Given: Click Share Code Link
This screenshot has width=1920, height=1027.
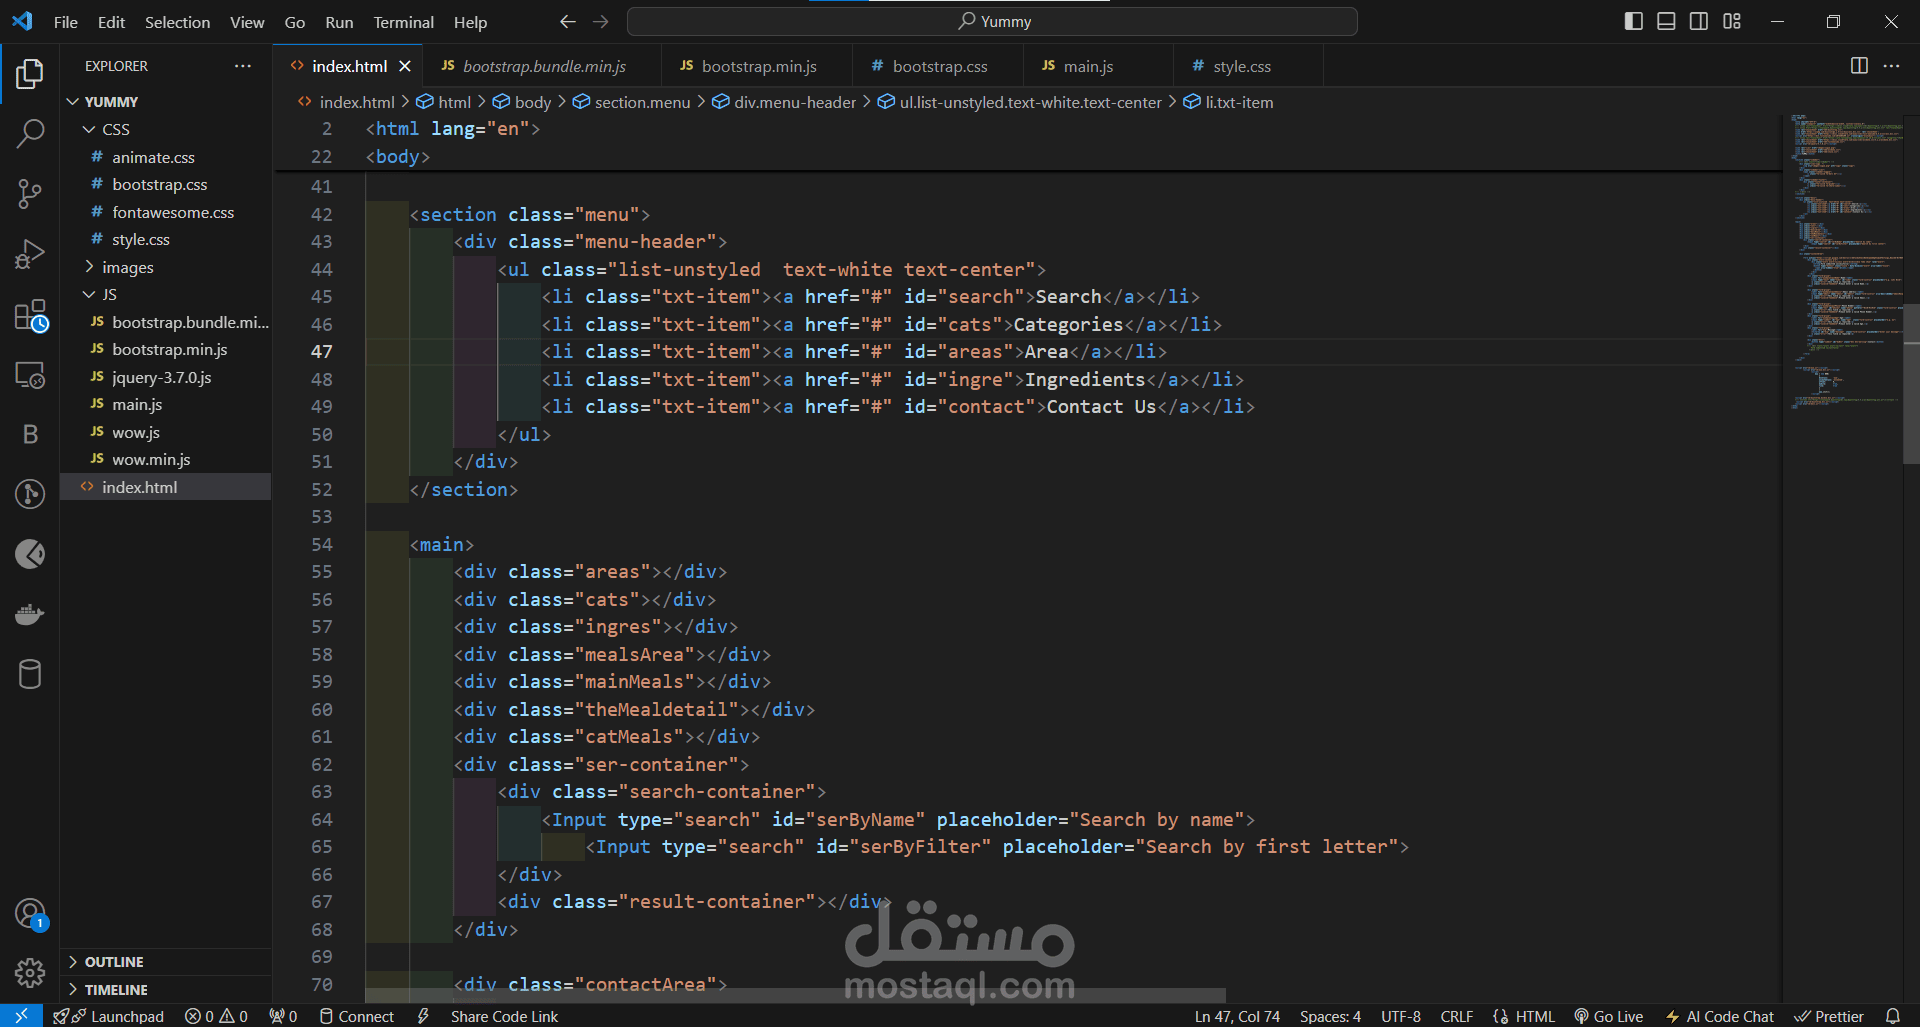Looking at the screenshot, I should point(504,1016).
